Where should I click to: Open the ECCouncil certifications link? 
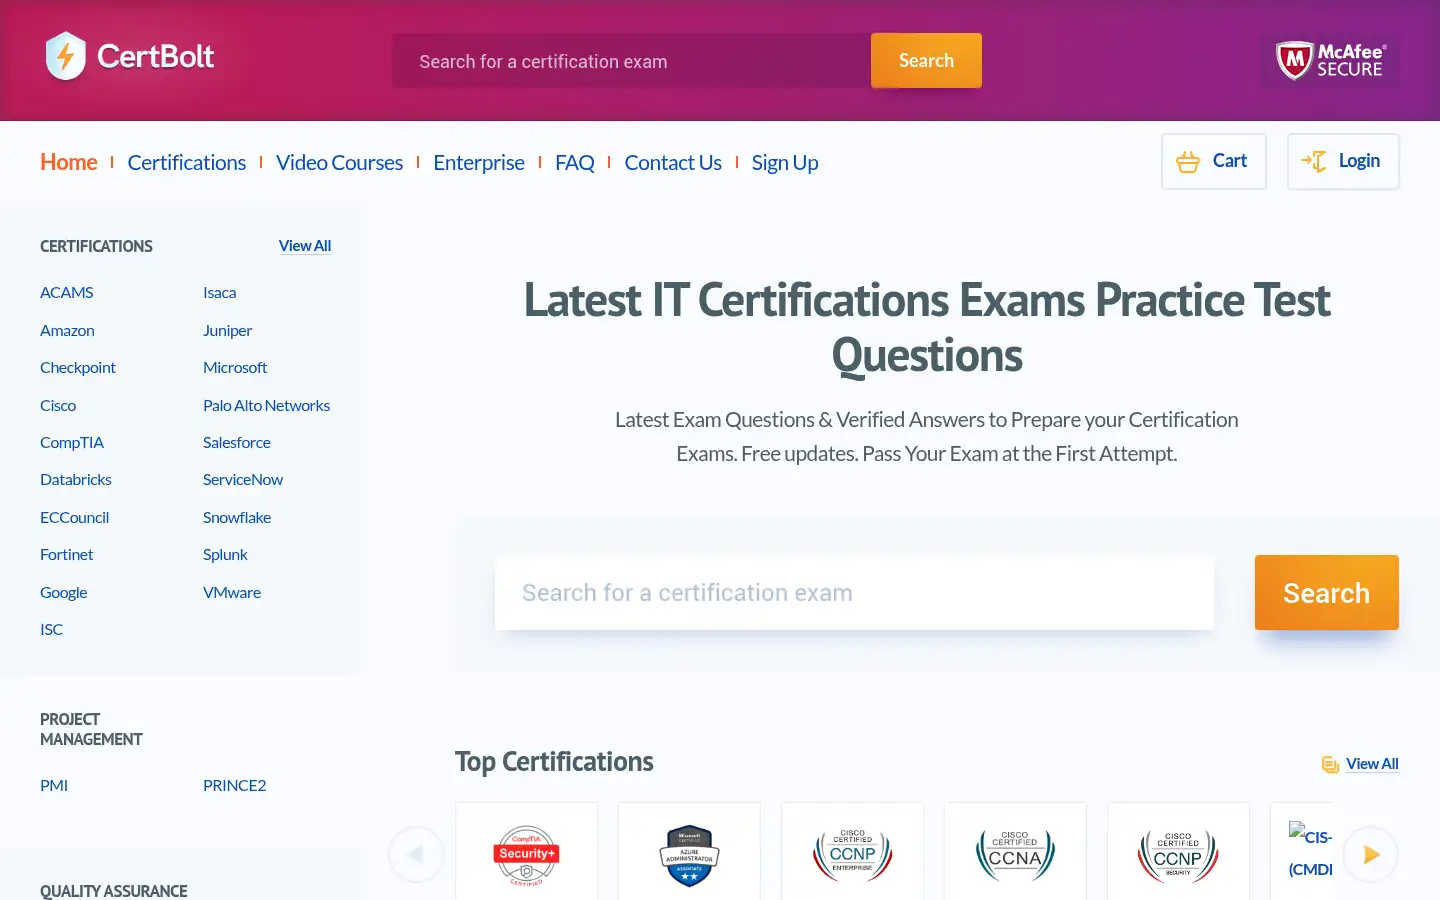[x=75, y=517]
